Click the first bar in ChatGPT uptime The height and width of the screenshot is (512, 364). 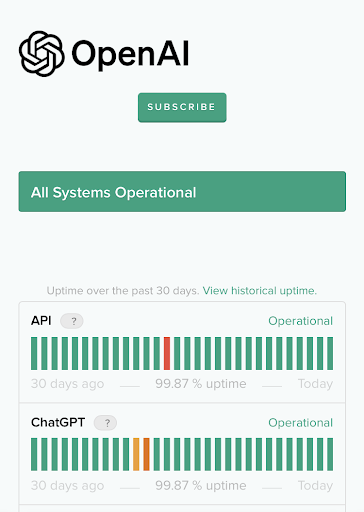[x=34, y=454]
